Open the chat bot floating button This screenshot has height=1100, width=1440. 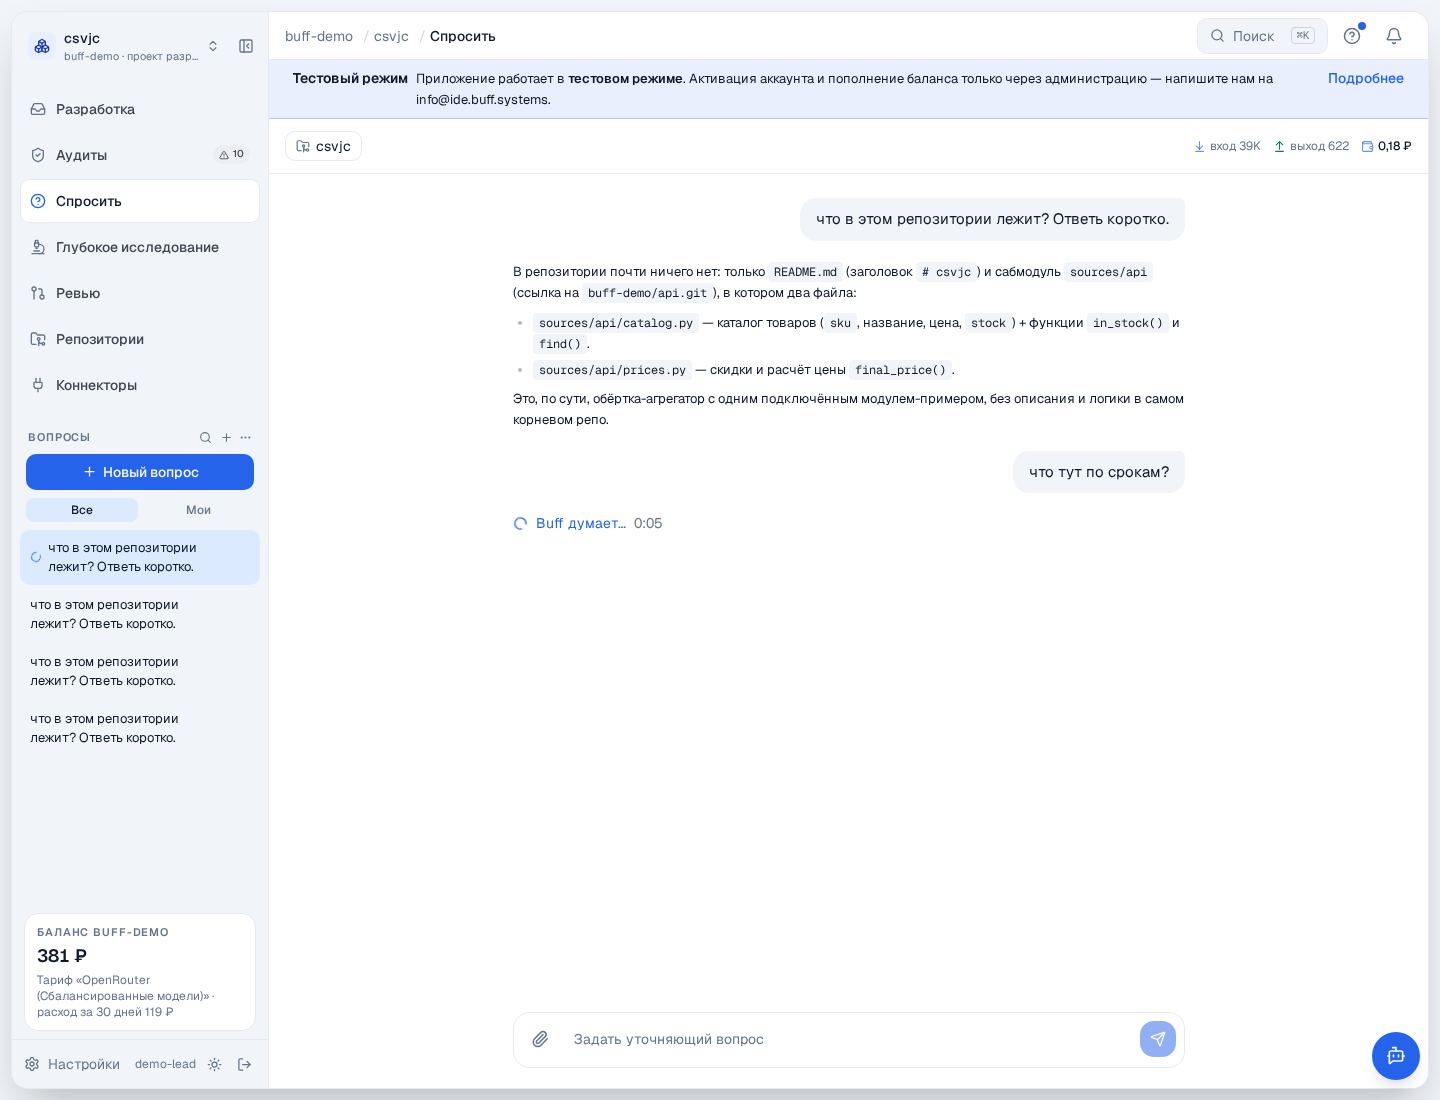[x=1396, y=1056]
